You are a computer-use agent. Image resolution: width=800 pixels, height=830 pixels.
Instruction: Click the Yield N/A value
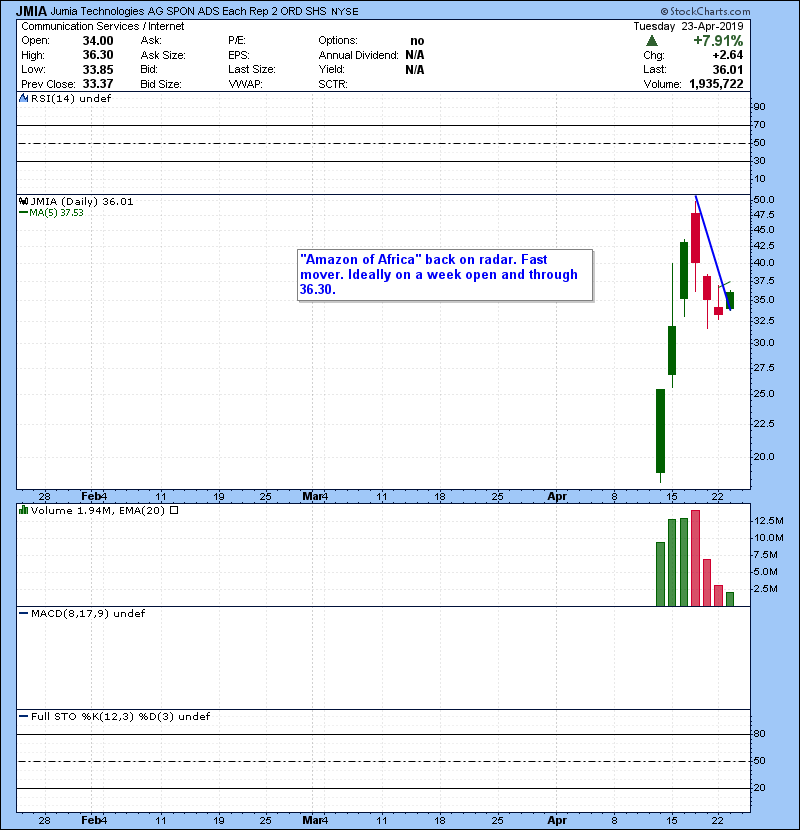(415, 69)
